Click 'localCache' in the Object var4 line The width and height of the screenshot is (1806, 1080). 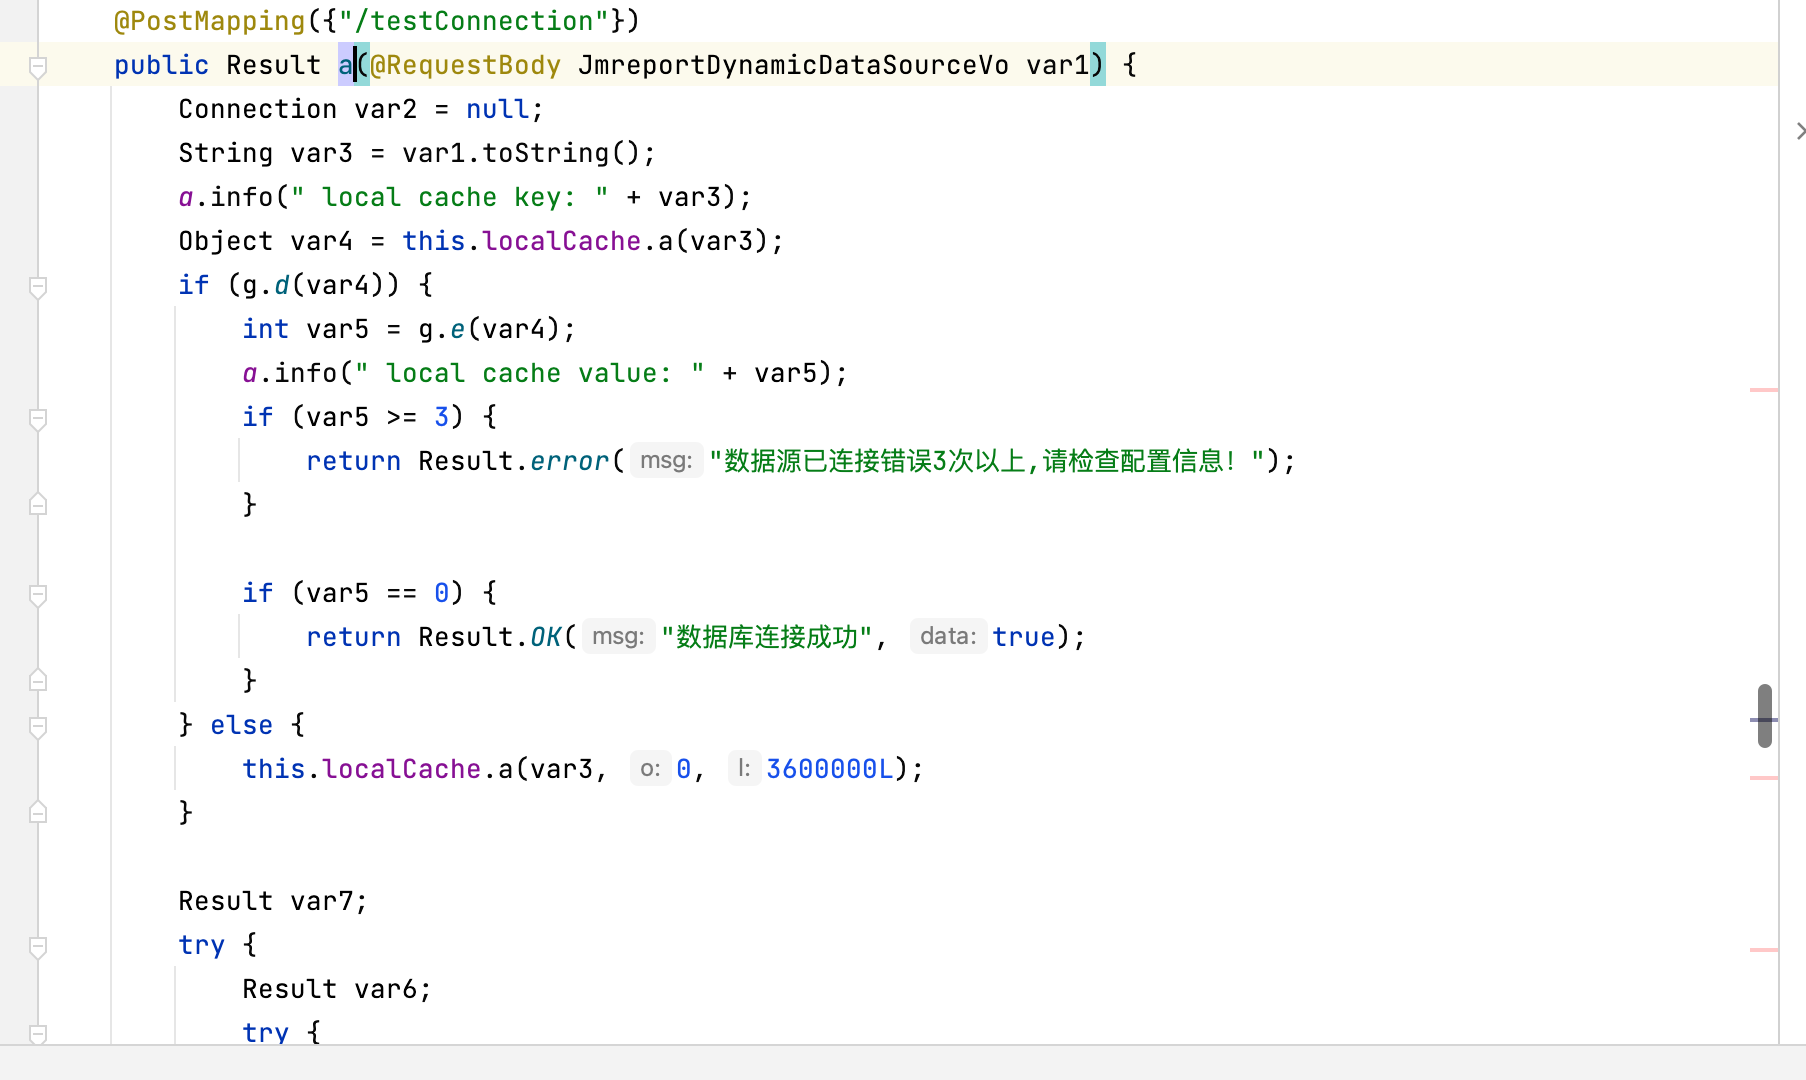pos(562,241)
